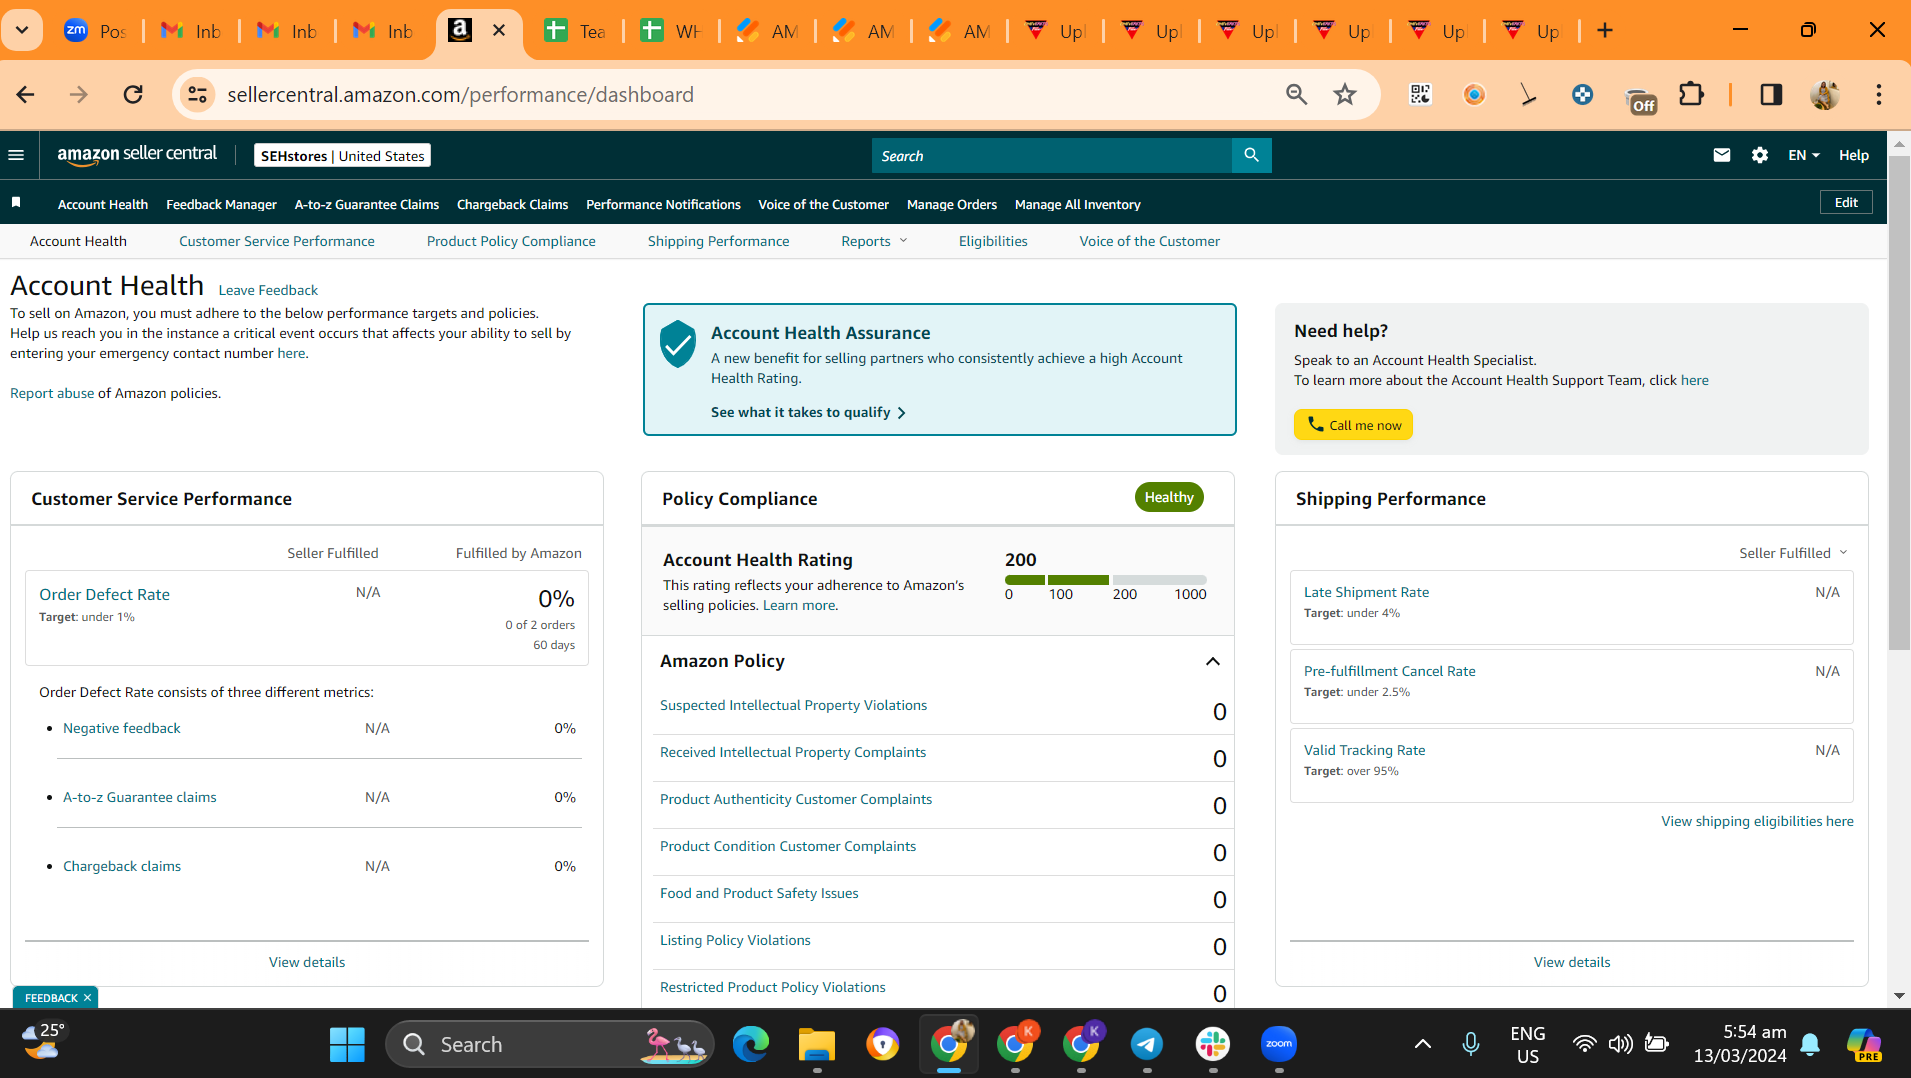Open Manage All Inventory in favorites bar

[1077, 204]
